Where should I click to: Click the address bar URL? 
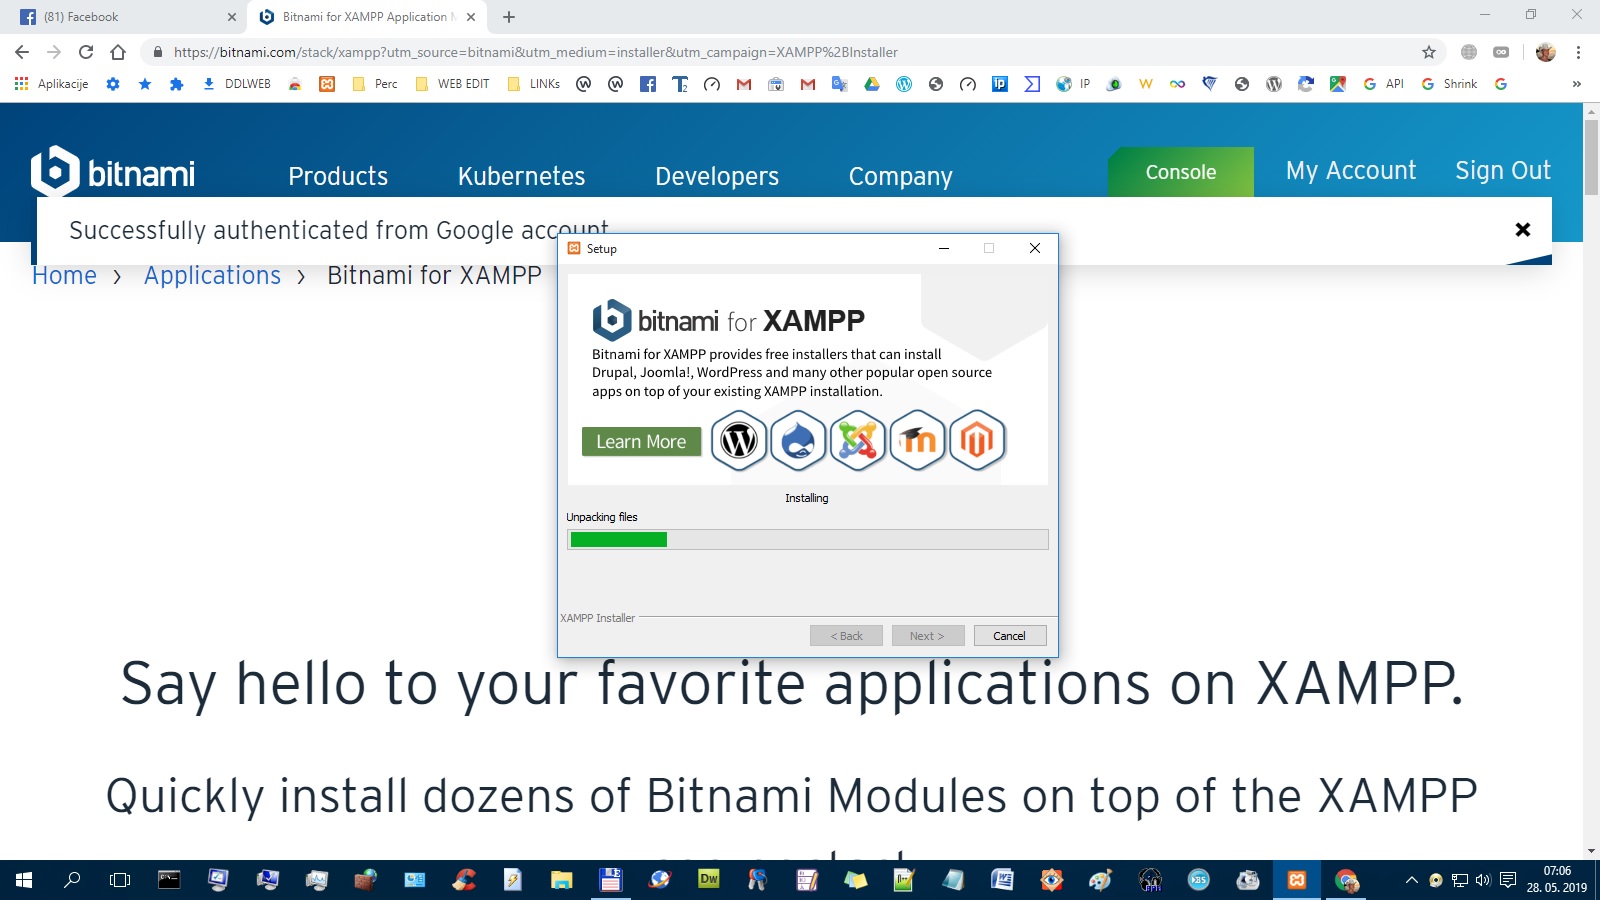point(535,52)
